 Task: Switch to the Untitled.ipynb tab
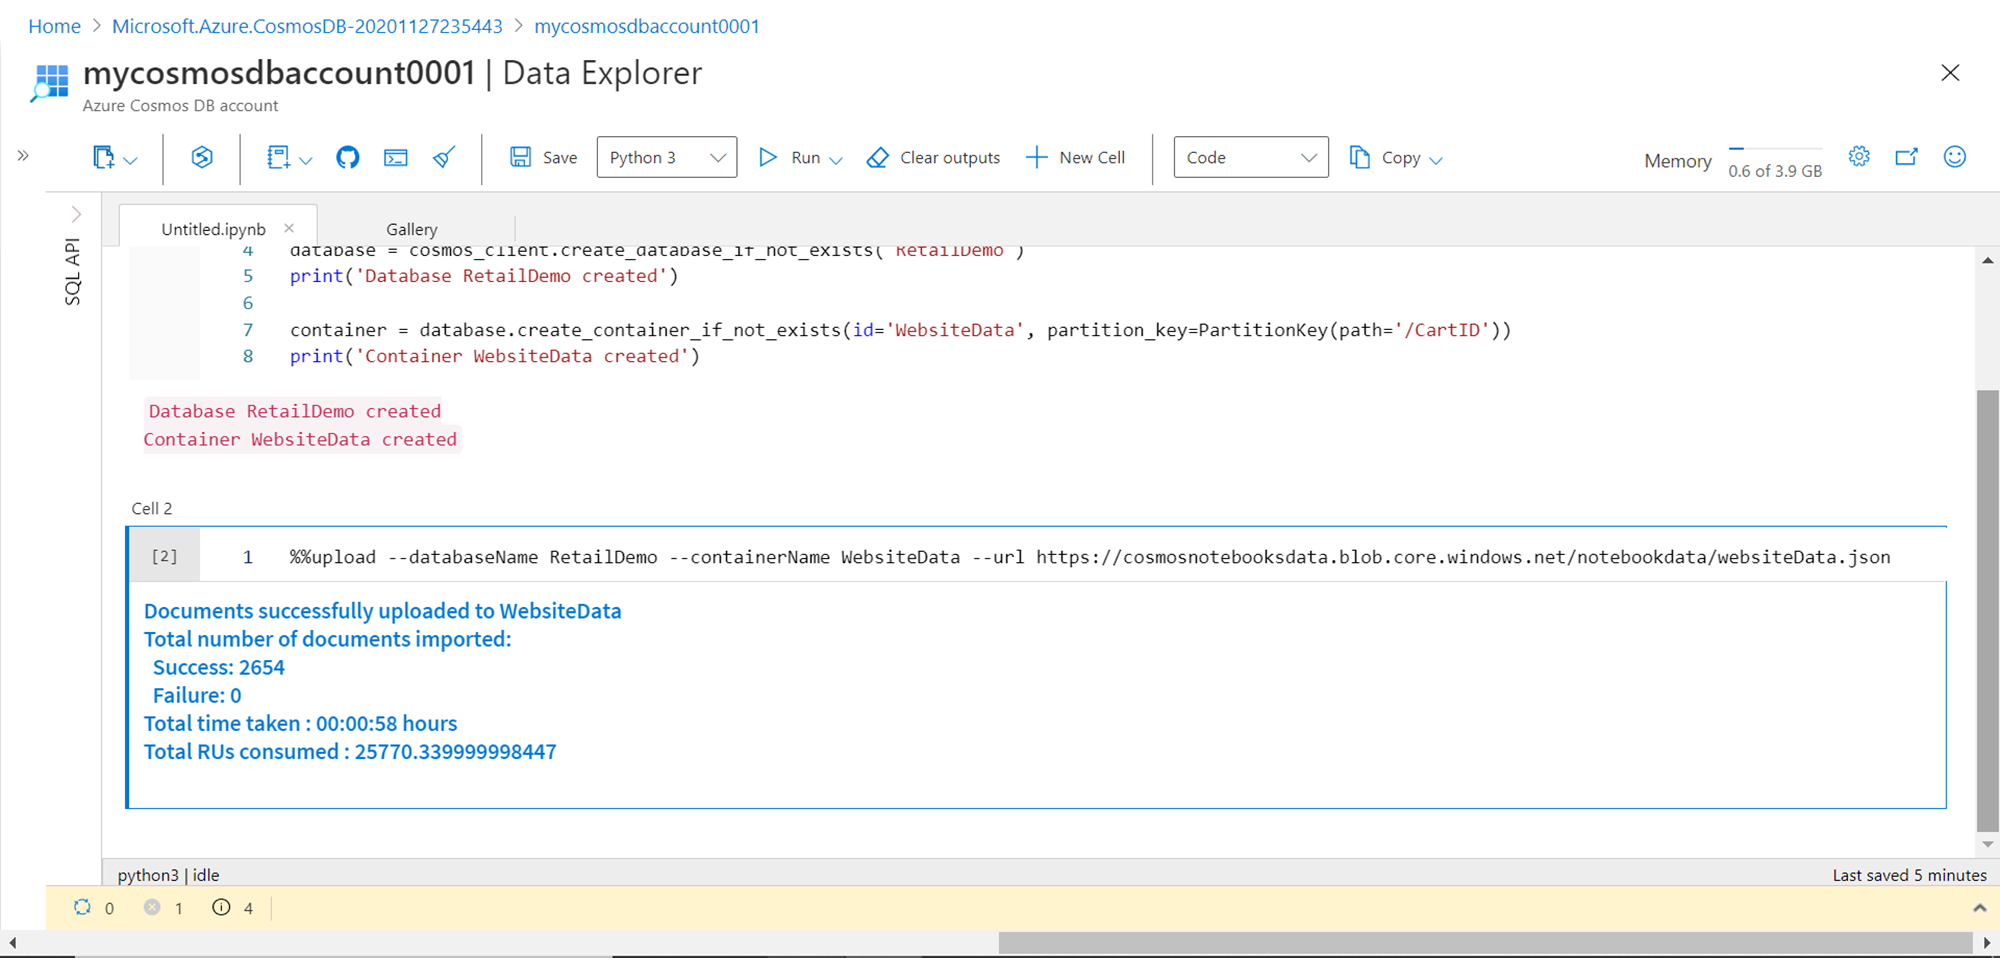point(213,229)
